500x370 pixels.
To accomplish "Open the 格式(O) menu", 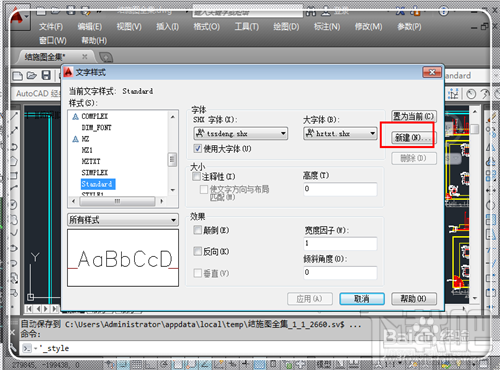I will coord(207,27).
